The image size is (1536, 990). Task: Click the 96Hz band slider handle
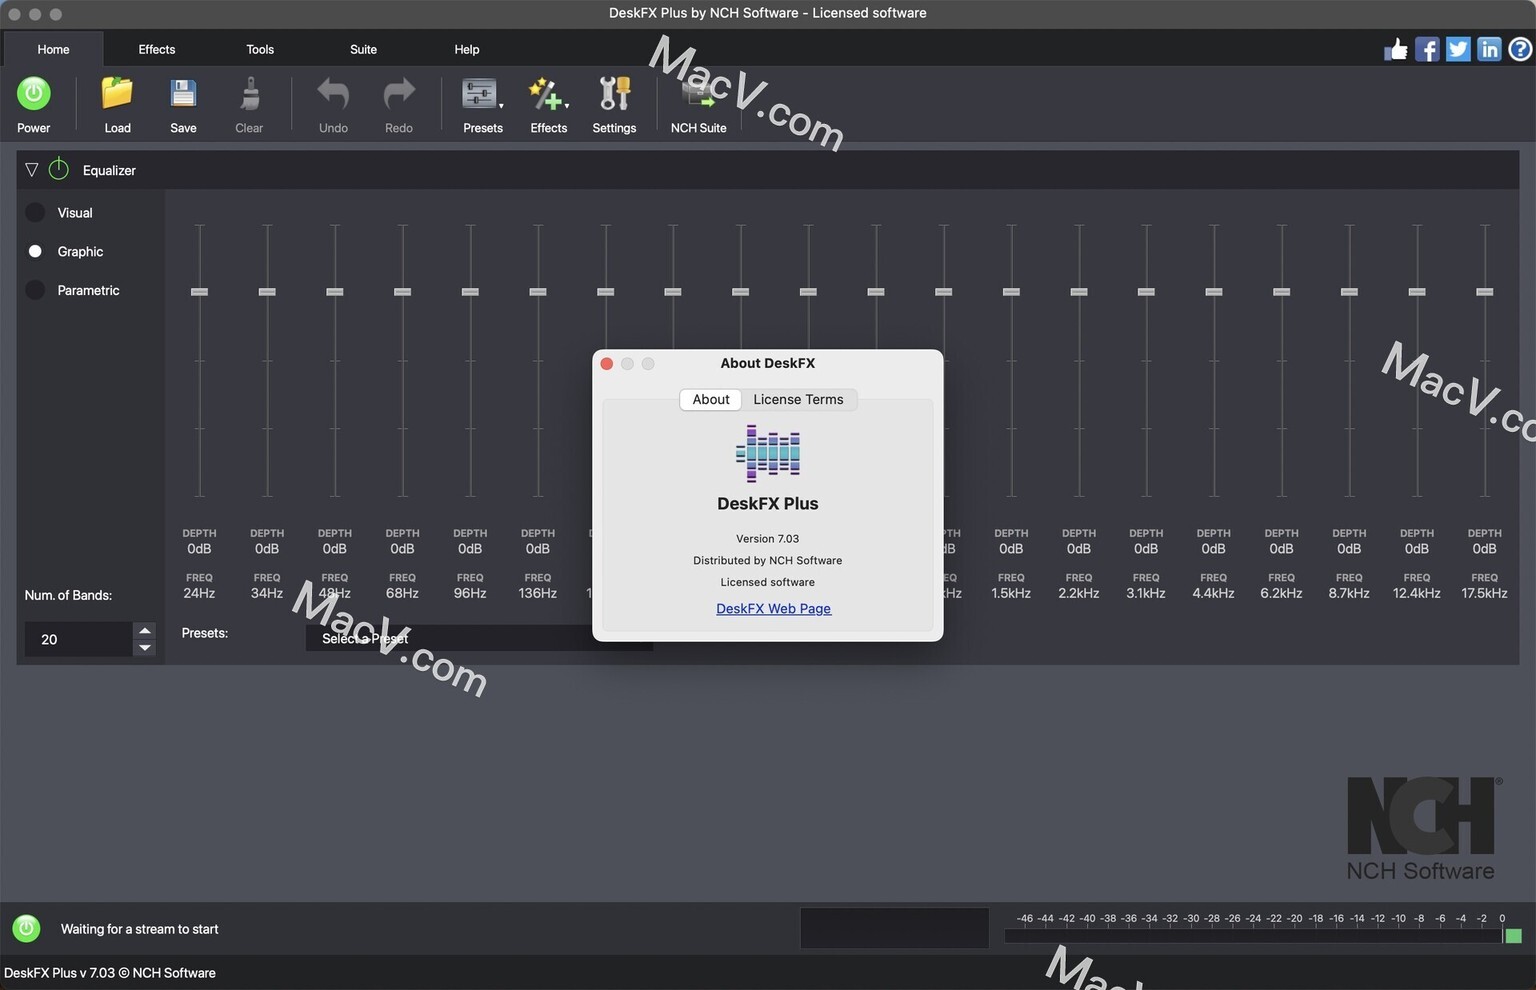pyautogui.click(x=470, y=291)
